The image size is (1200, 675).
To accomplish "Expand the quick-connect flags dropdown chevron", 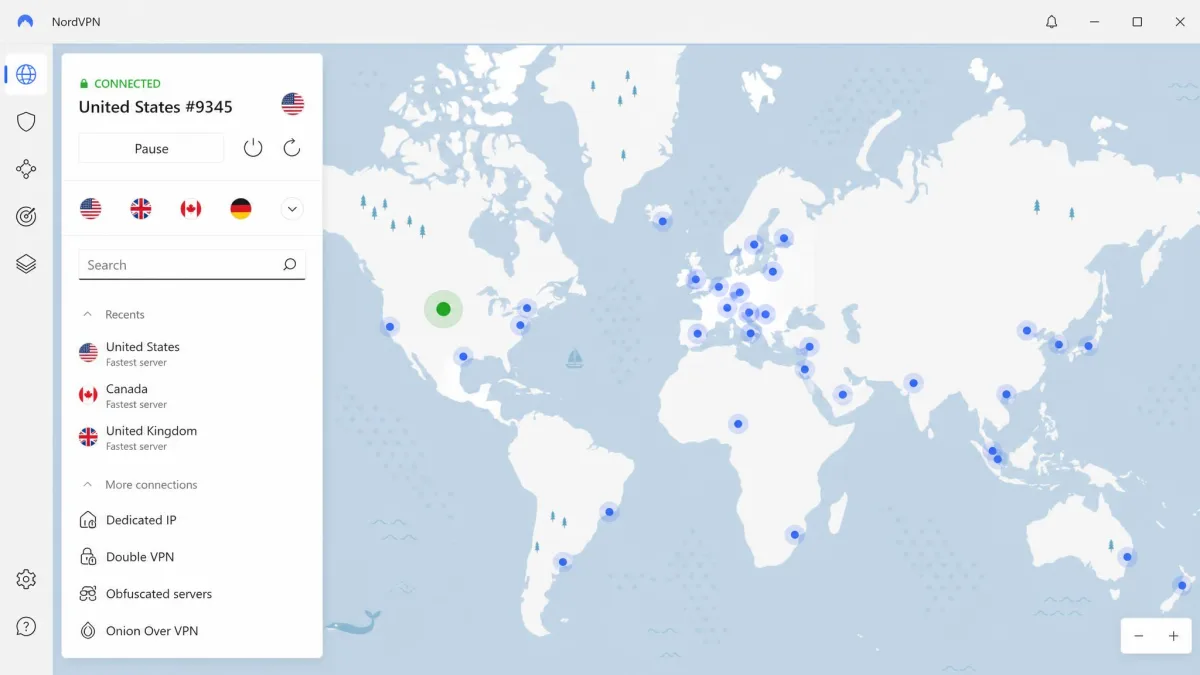I will point(292,209).
